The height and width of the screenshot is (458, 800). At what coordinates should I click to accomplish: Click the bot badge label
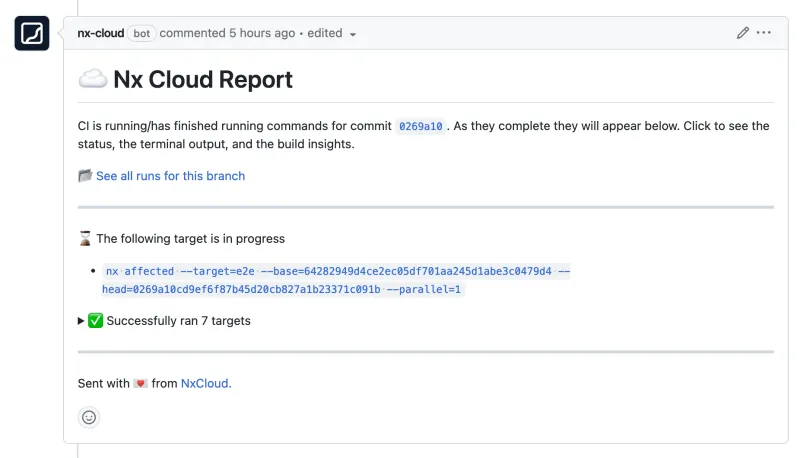click(142, 33)
